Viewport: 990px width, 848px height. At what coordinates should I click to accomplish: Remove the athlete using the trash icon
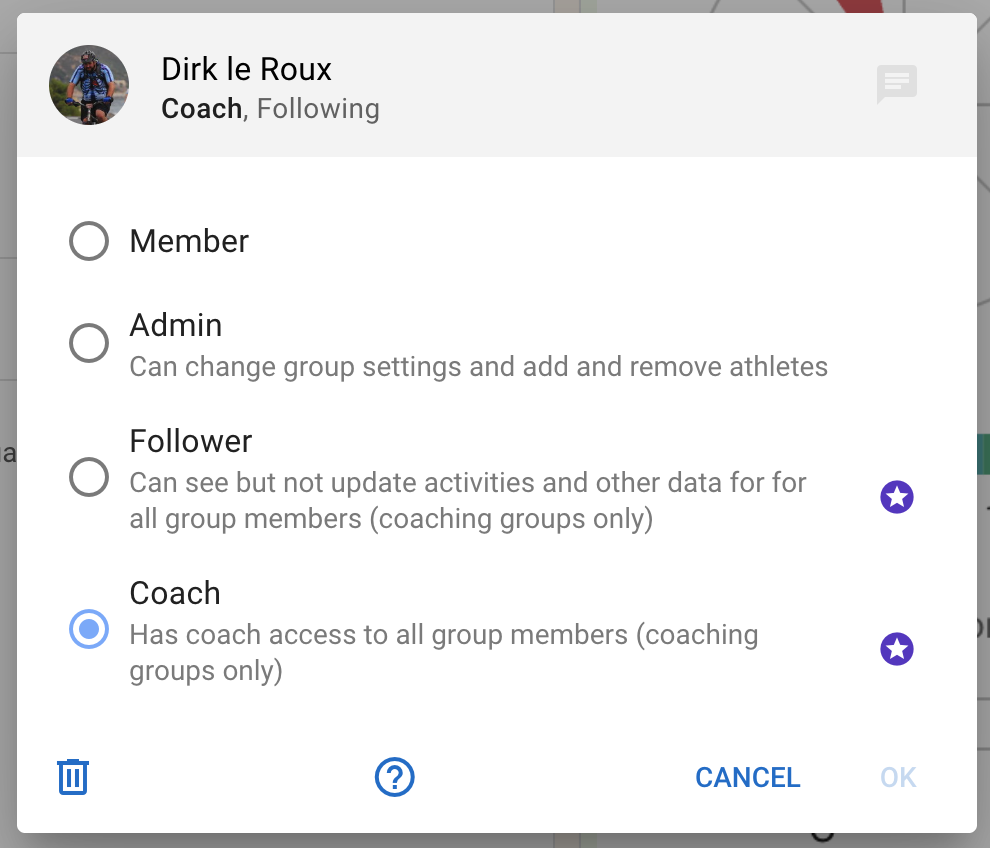pyautogui.click(x=73, y=777)
